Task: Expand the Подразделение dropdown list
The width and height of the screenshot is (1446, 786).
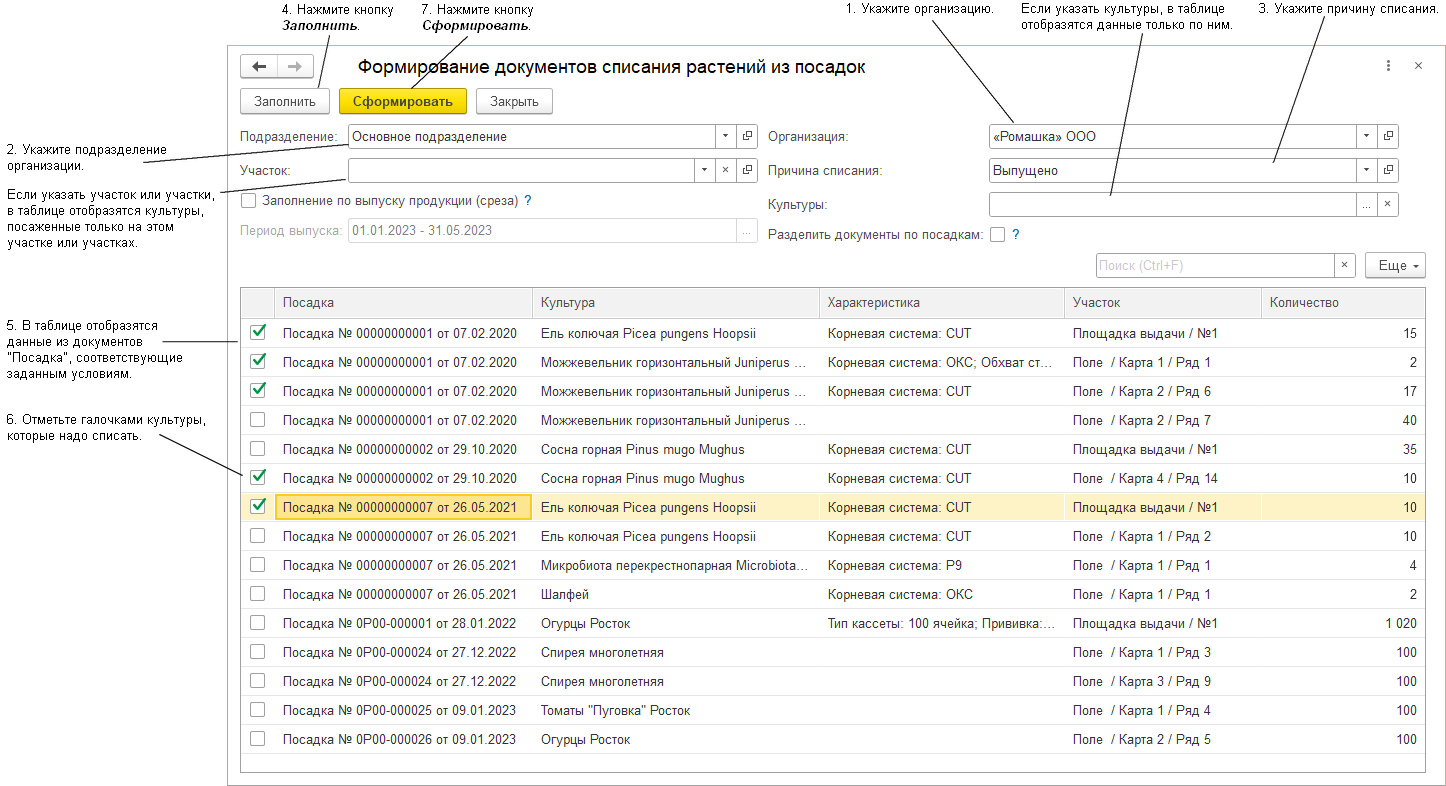Action: click(x=726, y=137)
